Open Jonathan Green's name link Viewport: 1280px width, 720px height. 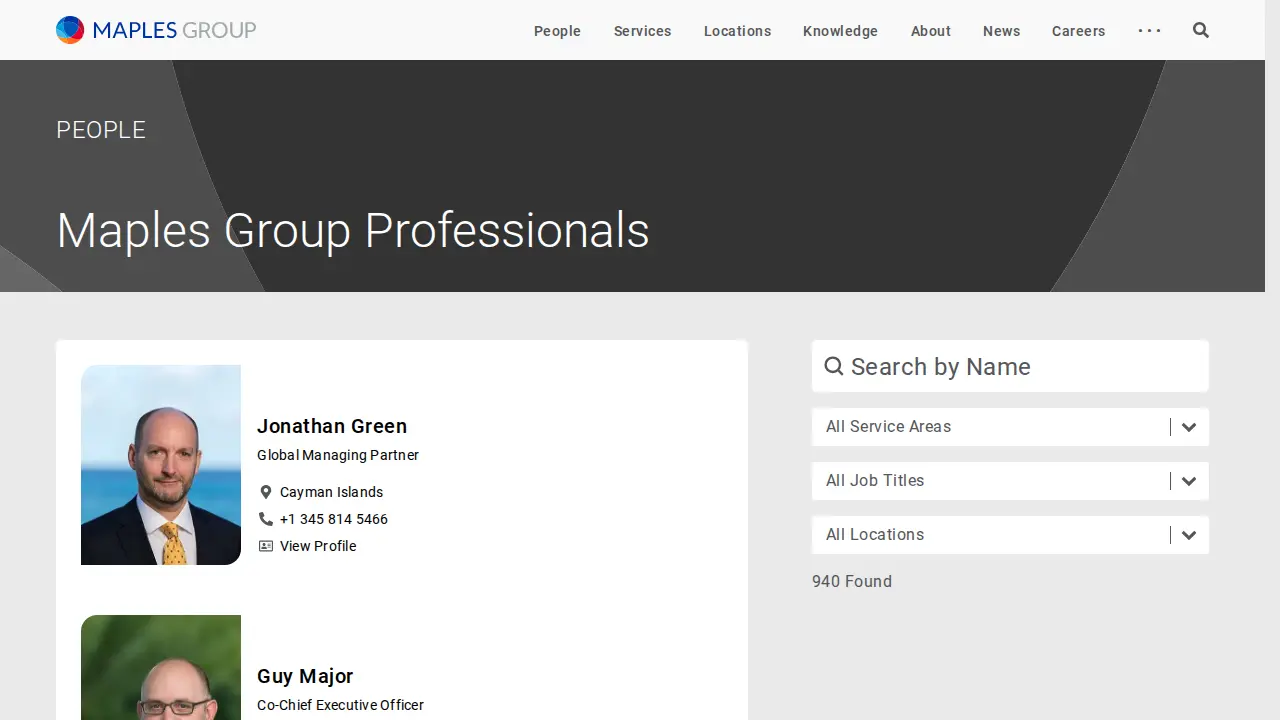332,426
